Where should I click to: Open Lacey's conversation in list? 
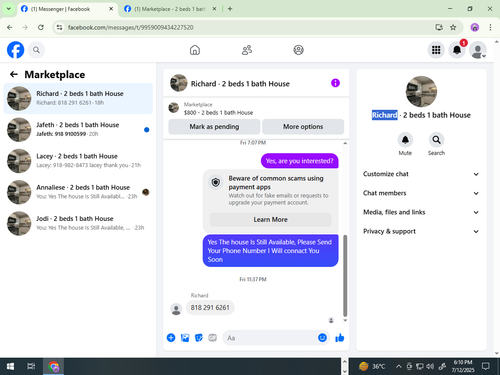point(78,161)
